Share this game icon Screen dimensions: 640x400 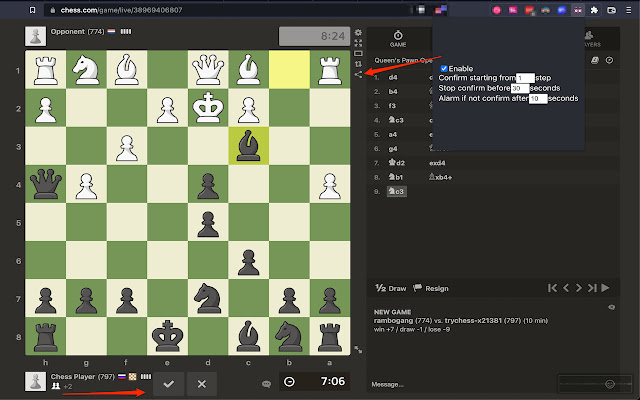click(x=358, y=74)
